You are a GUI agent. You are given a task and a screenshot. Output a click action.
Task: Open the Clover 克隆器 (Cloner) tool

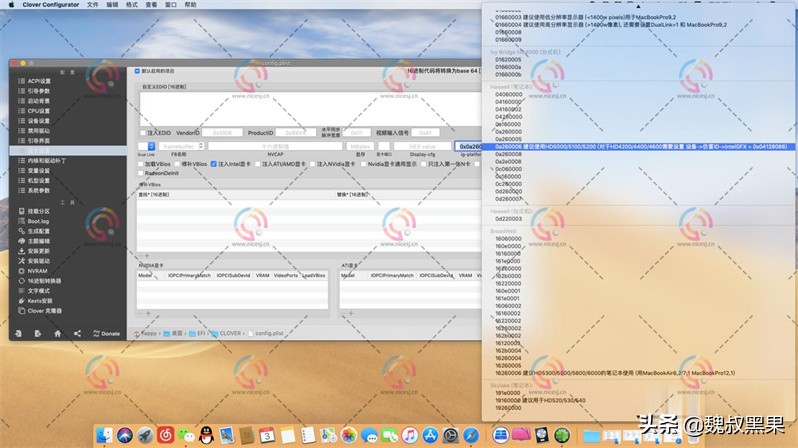pyautogui.click(x=40, y=311)
